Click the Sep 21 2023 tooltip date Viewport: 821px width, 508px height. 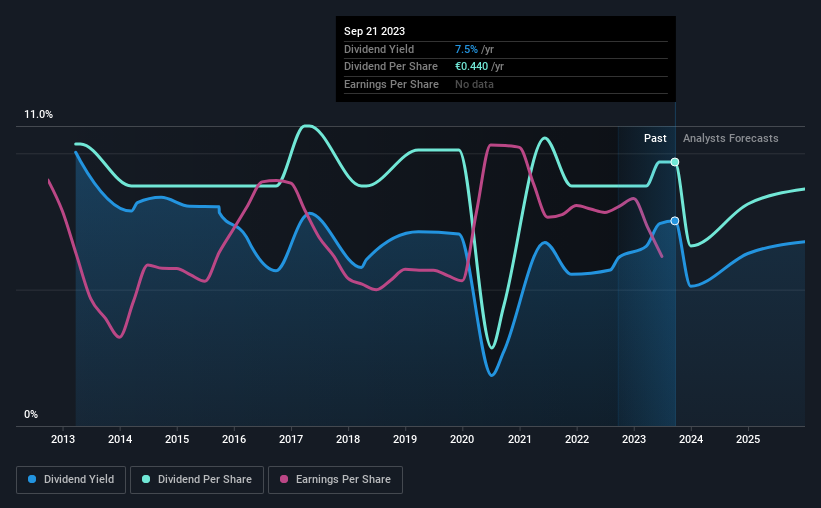(x=374, y=31)
